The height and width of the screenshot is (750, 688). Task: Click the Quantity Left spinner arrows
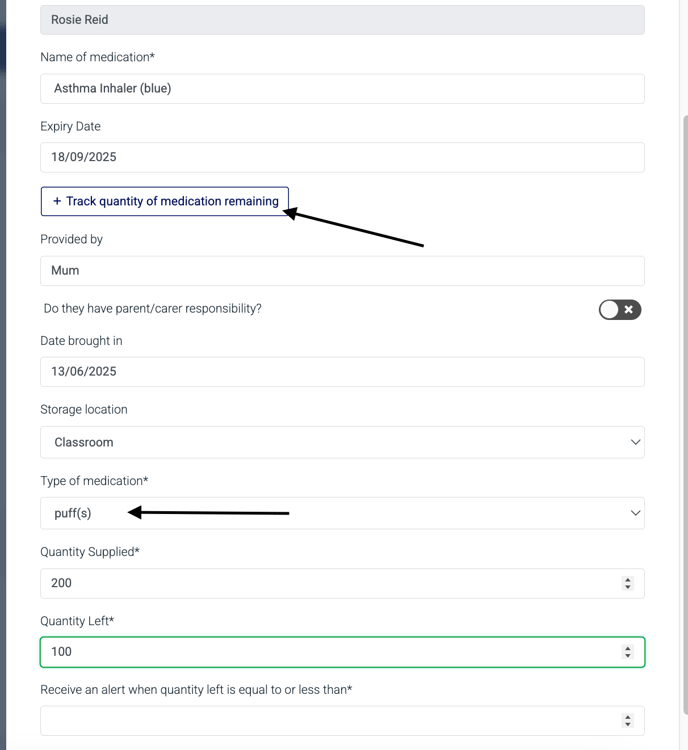pyautogui.click(x=628, y=652)
